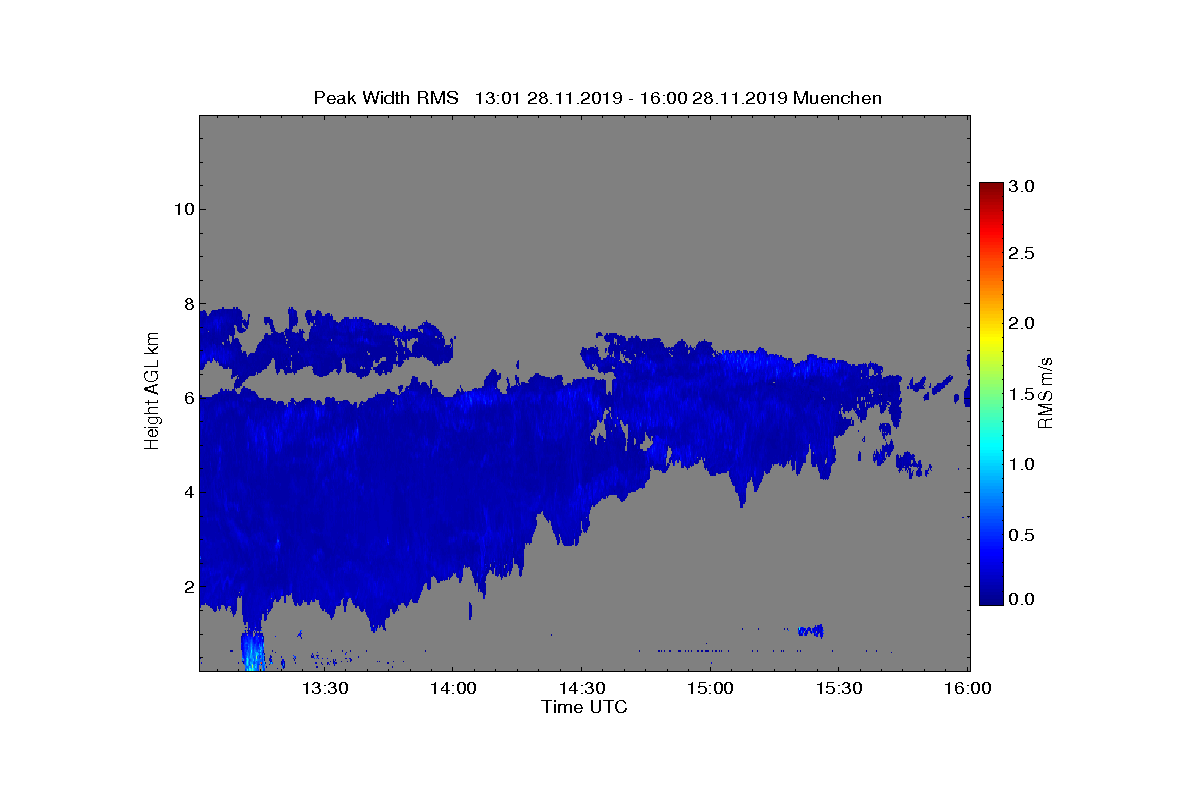Click the colorbar value "1.5"

pos(1022,394)
